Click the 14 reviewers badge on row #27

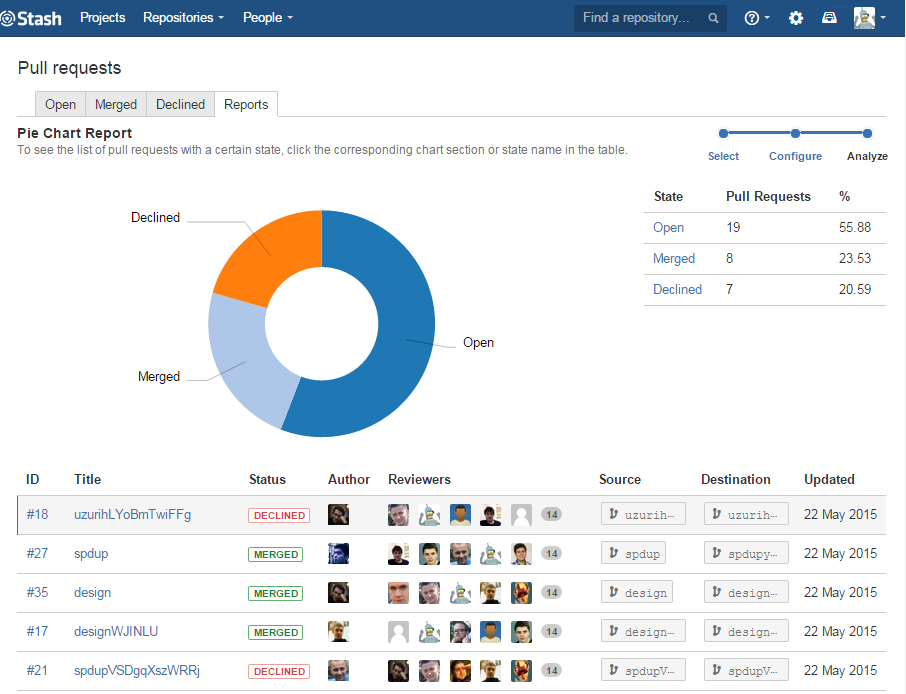point(551,554)
